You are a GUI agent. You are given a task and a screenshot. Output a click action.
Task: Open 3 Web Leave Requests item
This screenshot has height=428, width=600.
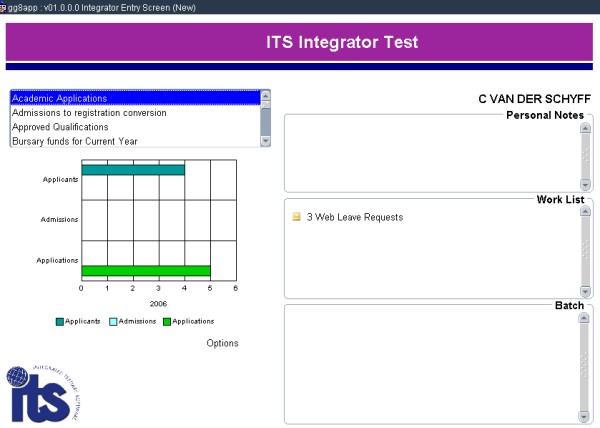[355, 217]
